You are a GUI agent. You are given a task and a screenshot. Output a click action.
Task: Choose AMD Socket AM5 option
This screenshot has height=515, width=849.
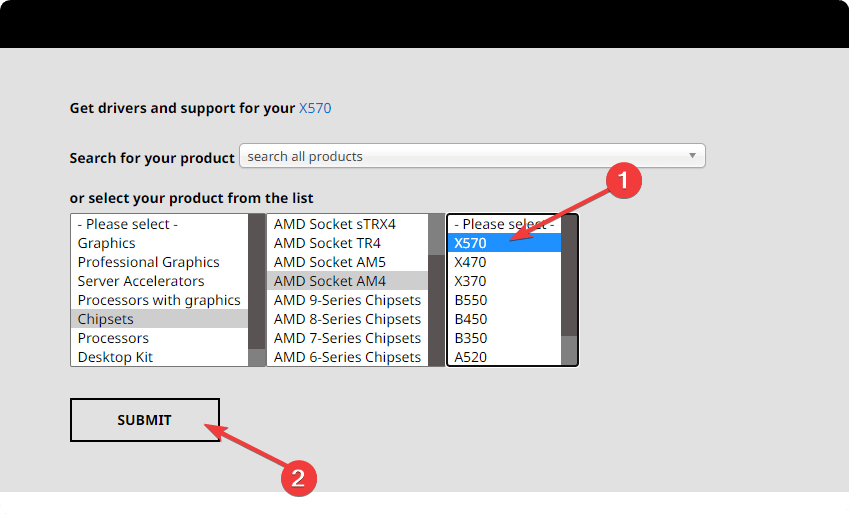329,262
